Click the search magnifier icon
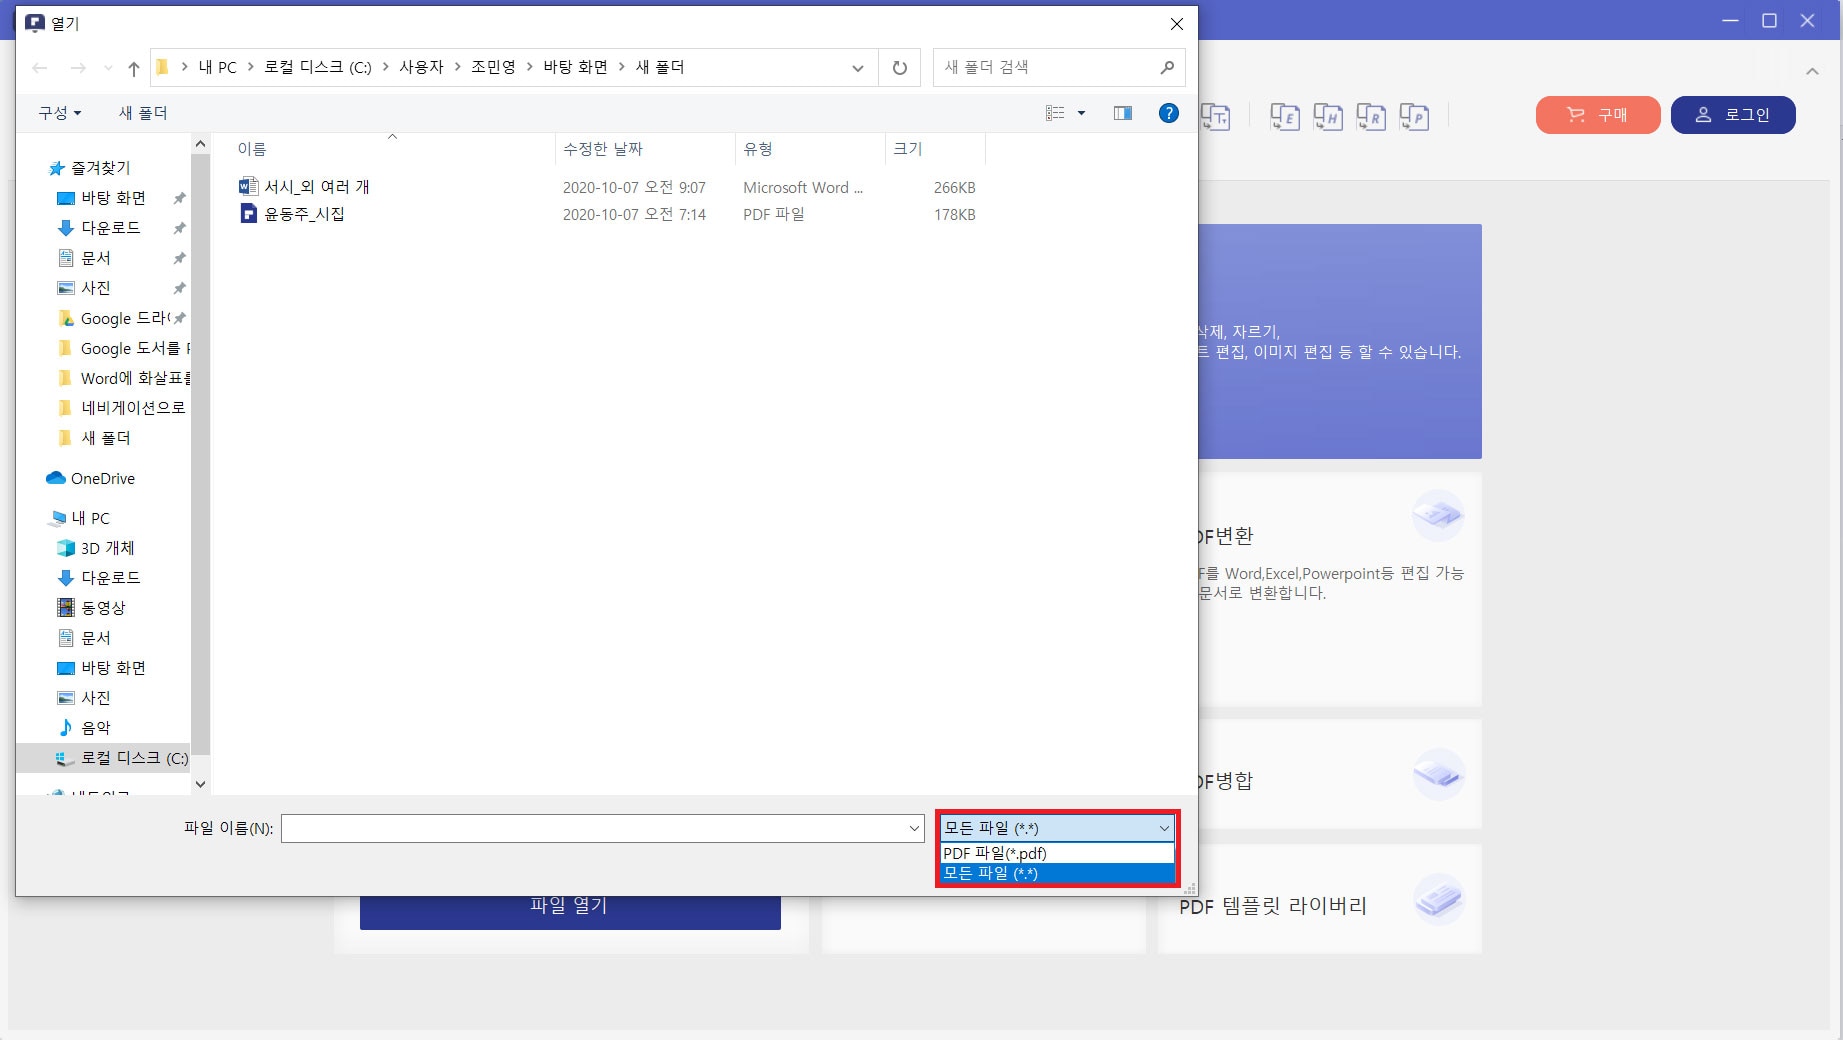 [x=1167, y=67]
